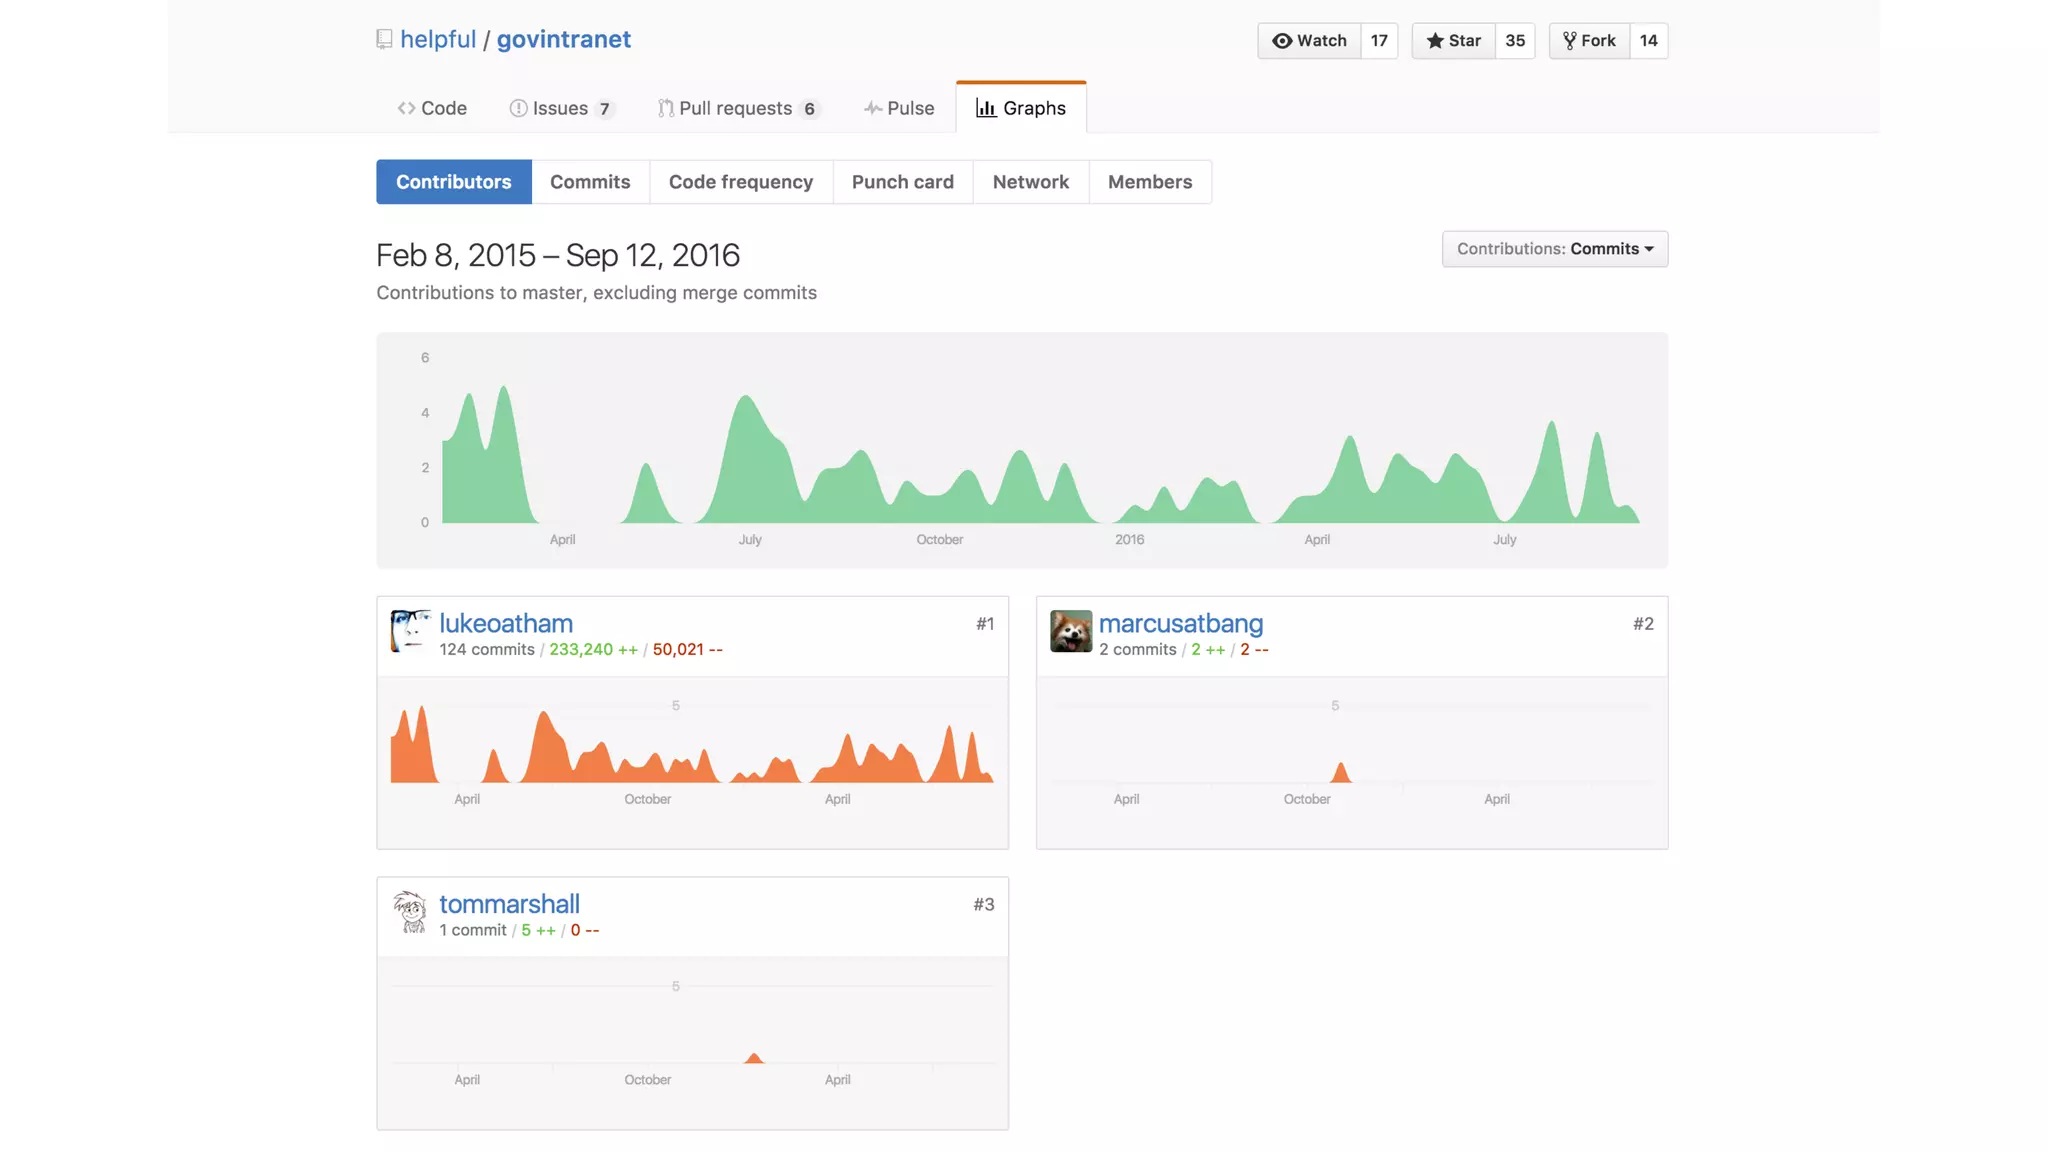Open the Network graph view

(x=1030, y=182)
